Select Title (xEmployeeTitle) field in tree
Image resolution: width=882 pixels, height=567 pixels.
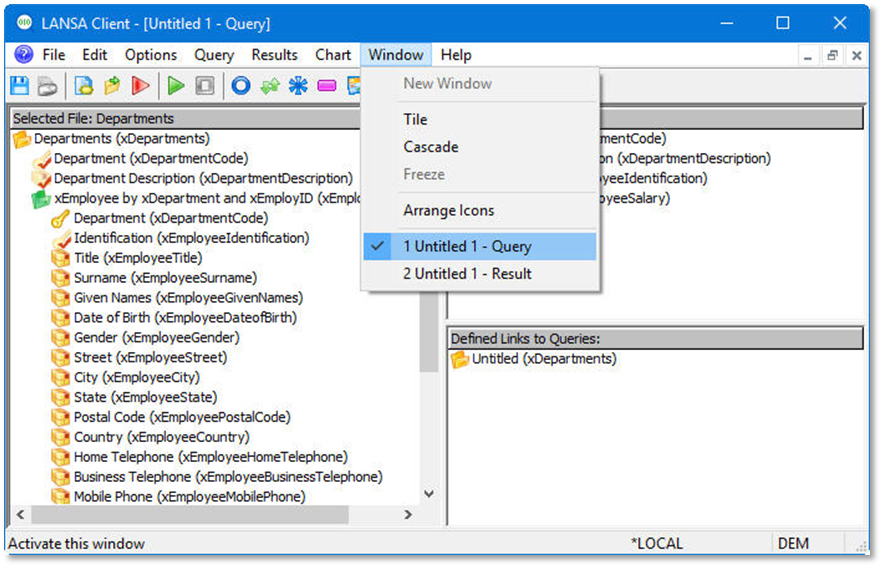138,258
